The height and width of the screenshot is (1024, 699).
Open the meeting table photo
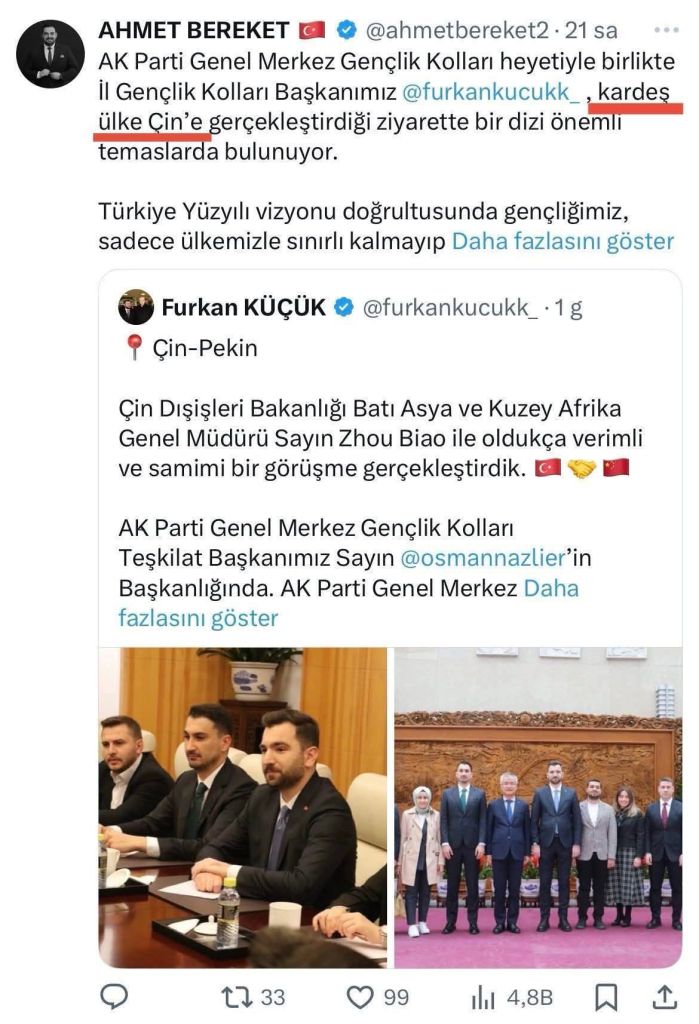pos(242,807)
